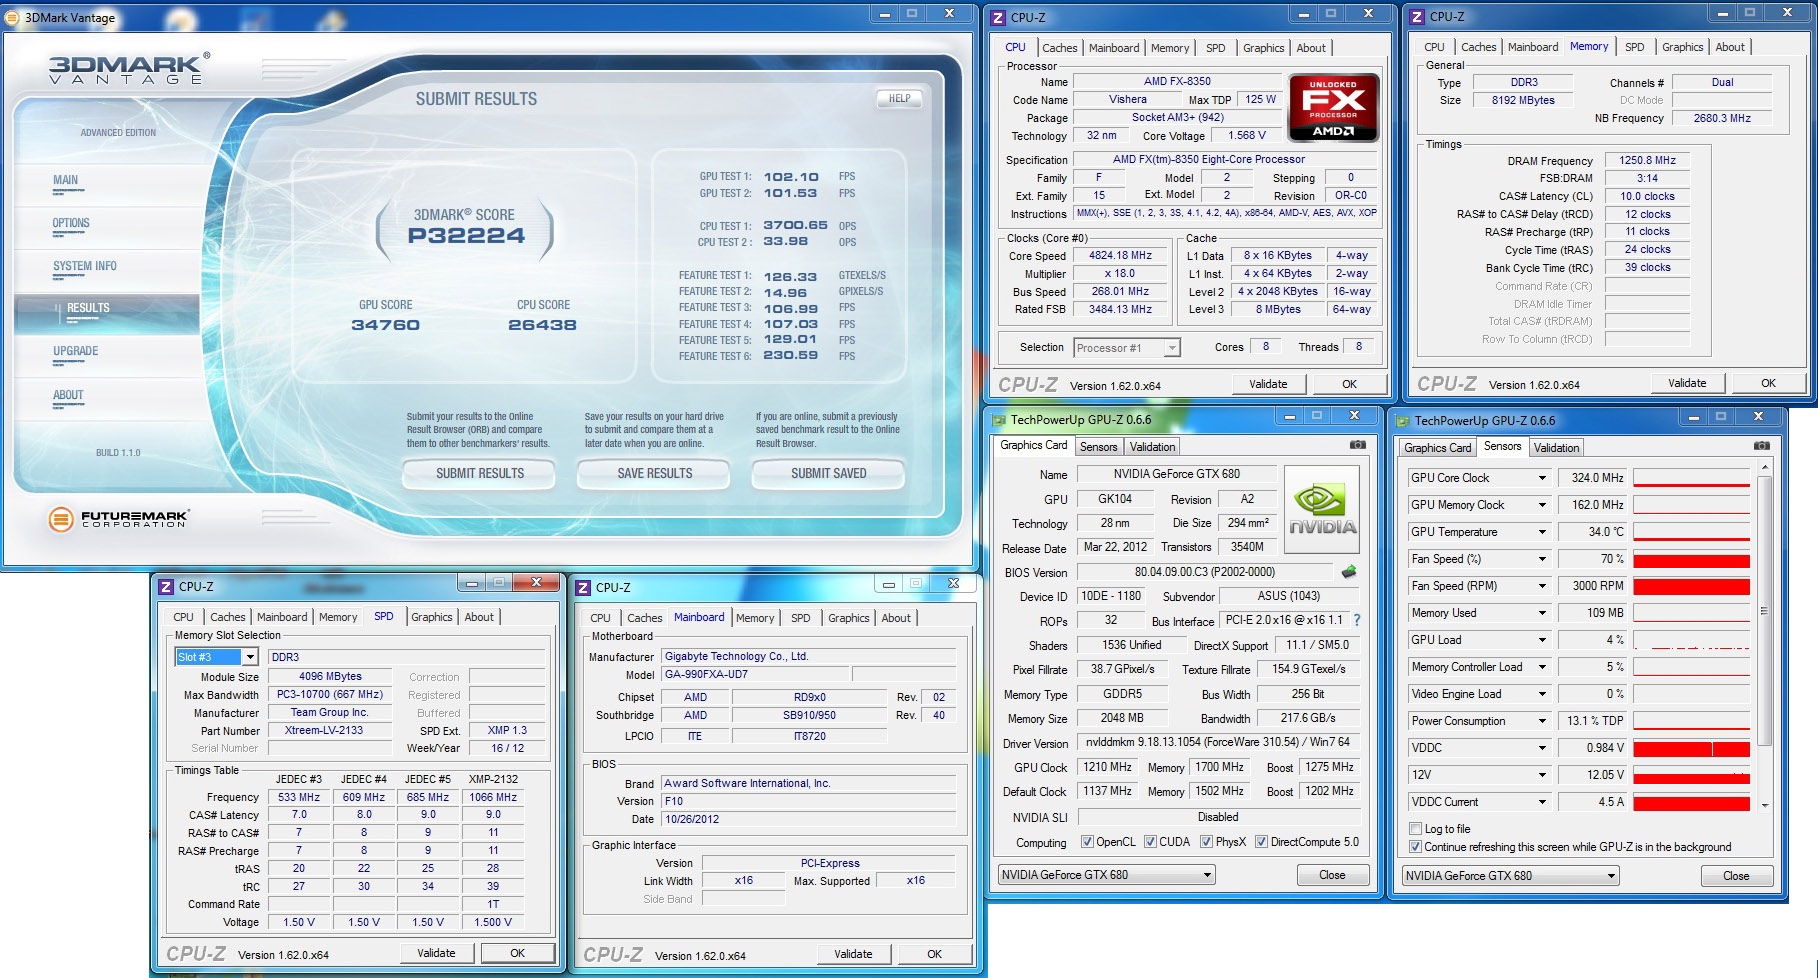Toggle the OpenCL checkbox

pos(1087,842)
